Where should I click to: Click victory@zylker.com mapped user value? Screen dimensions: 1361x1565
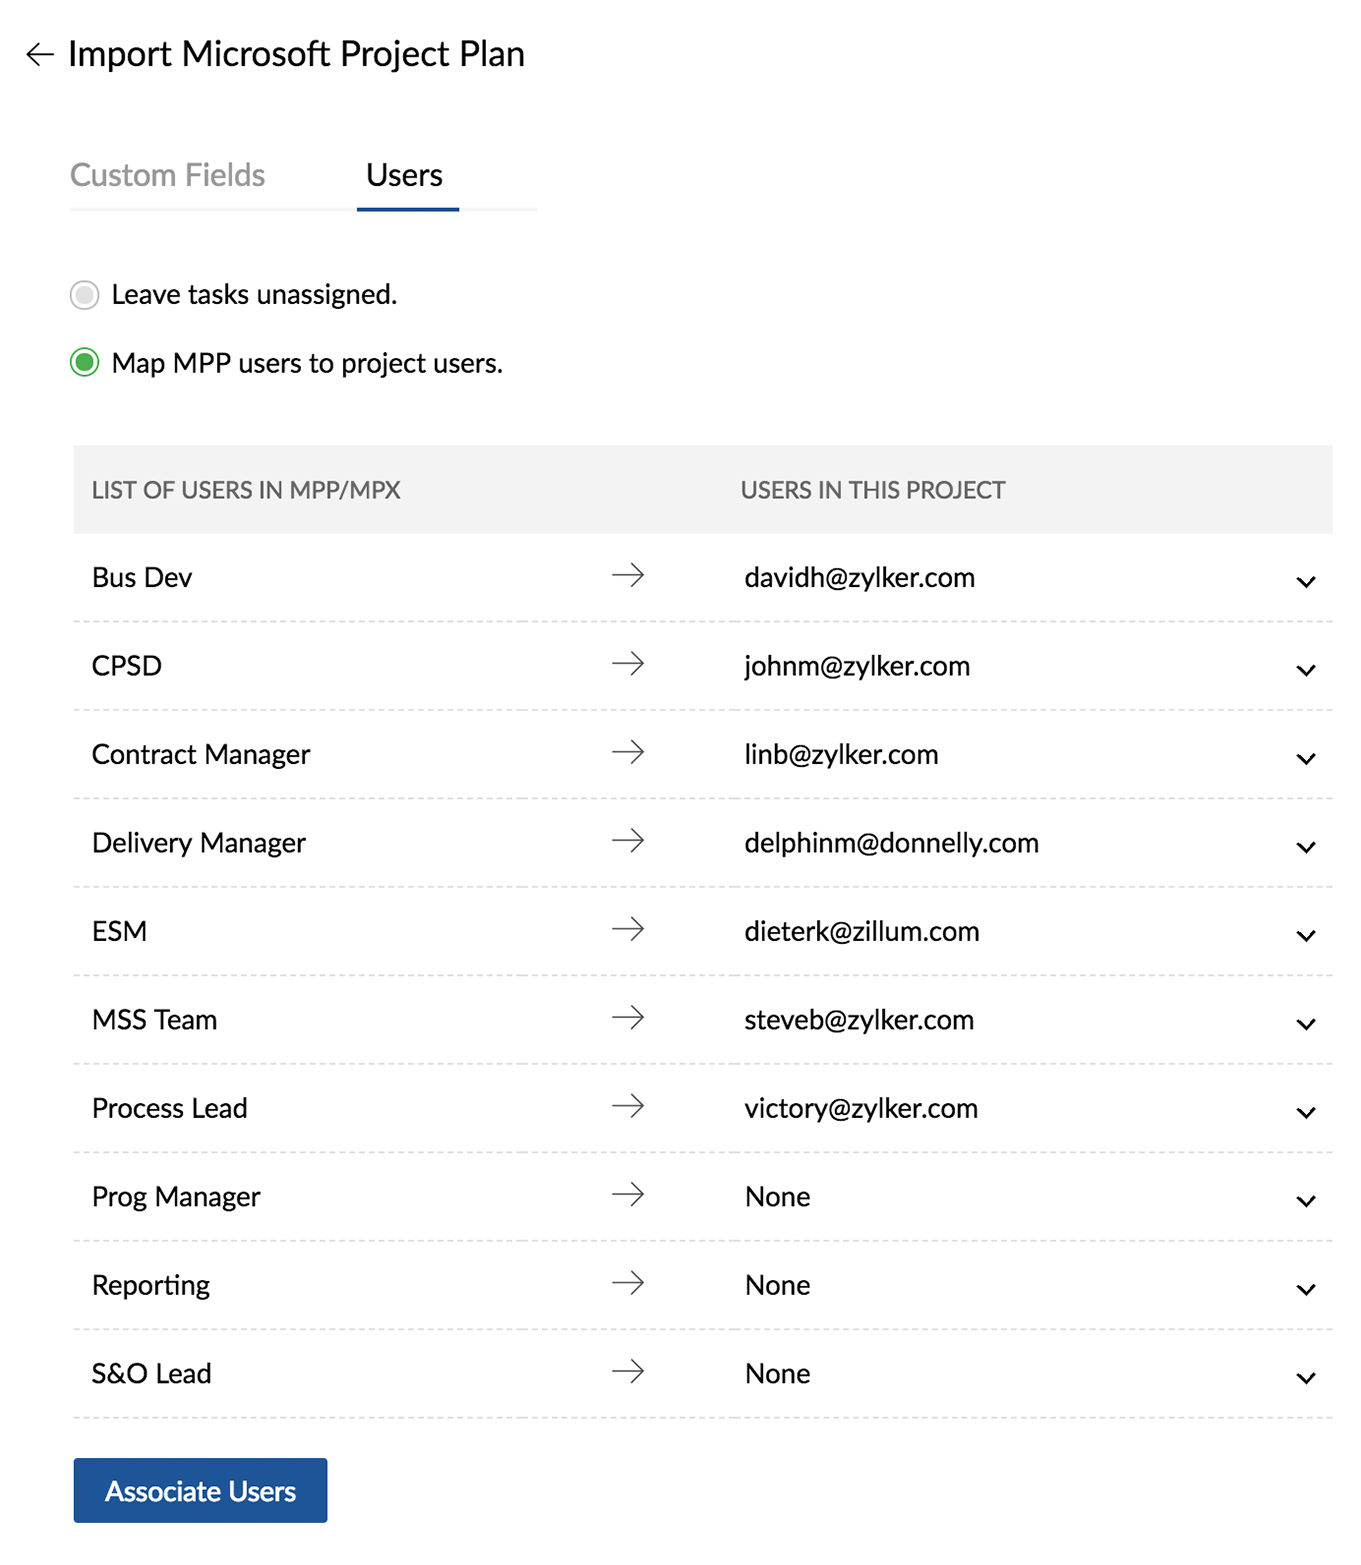click(861, 1109)
